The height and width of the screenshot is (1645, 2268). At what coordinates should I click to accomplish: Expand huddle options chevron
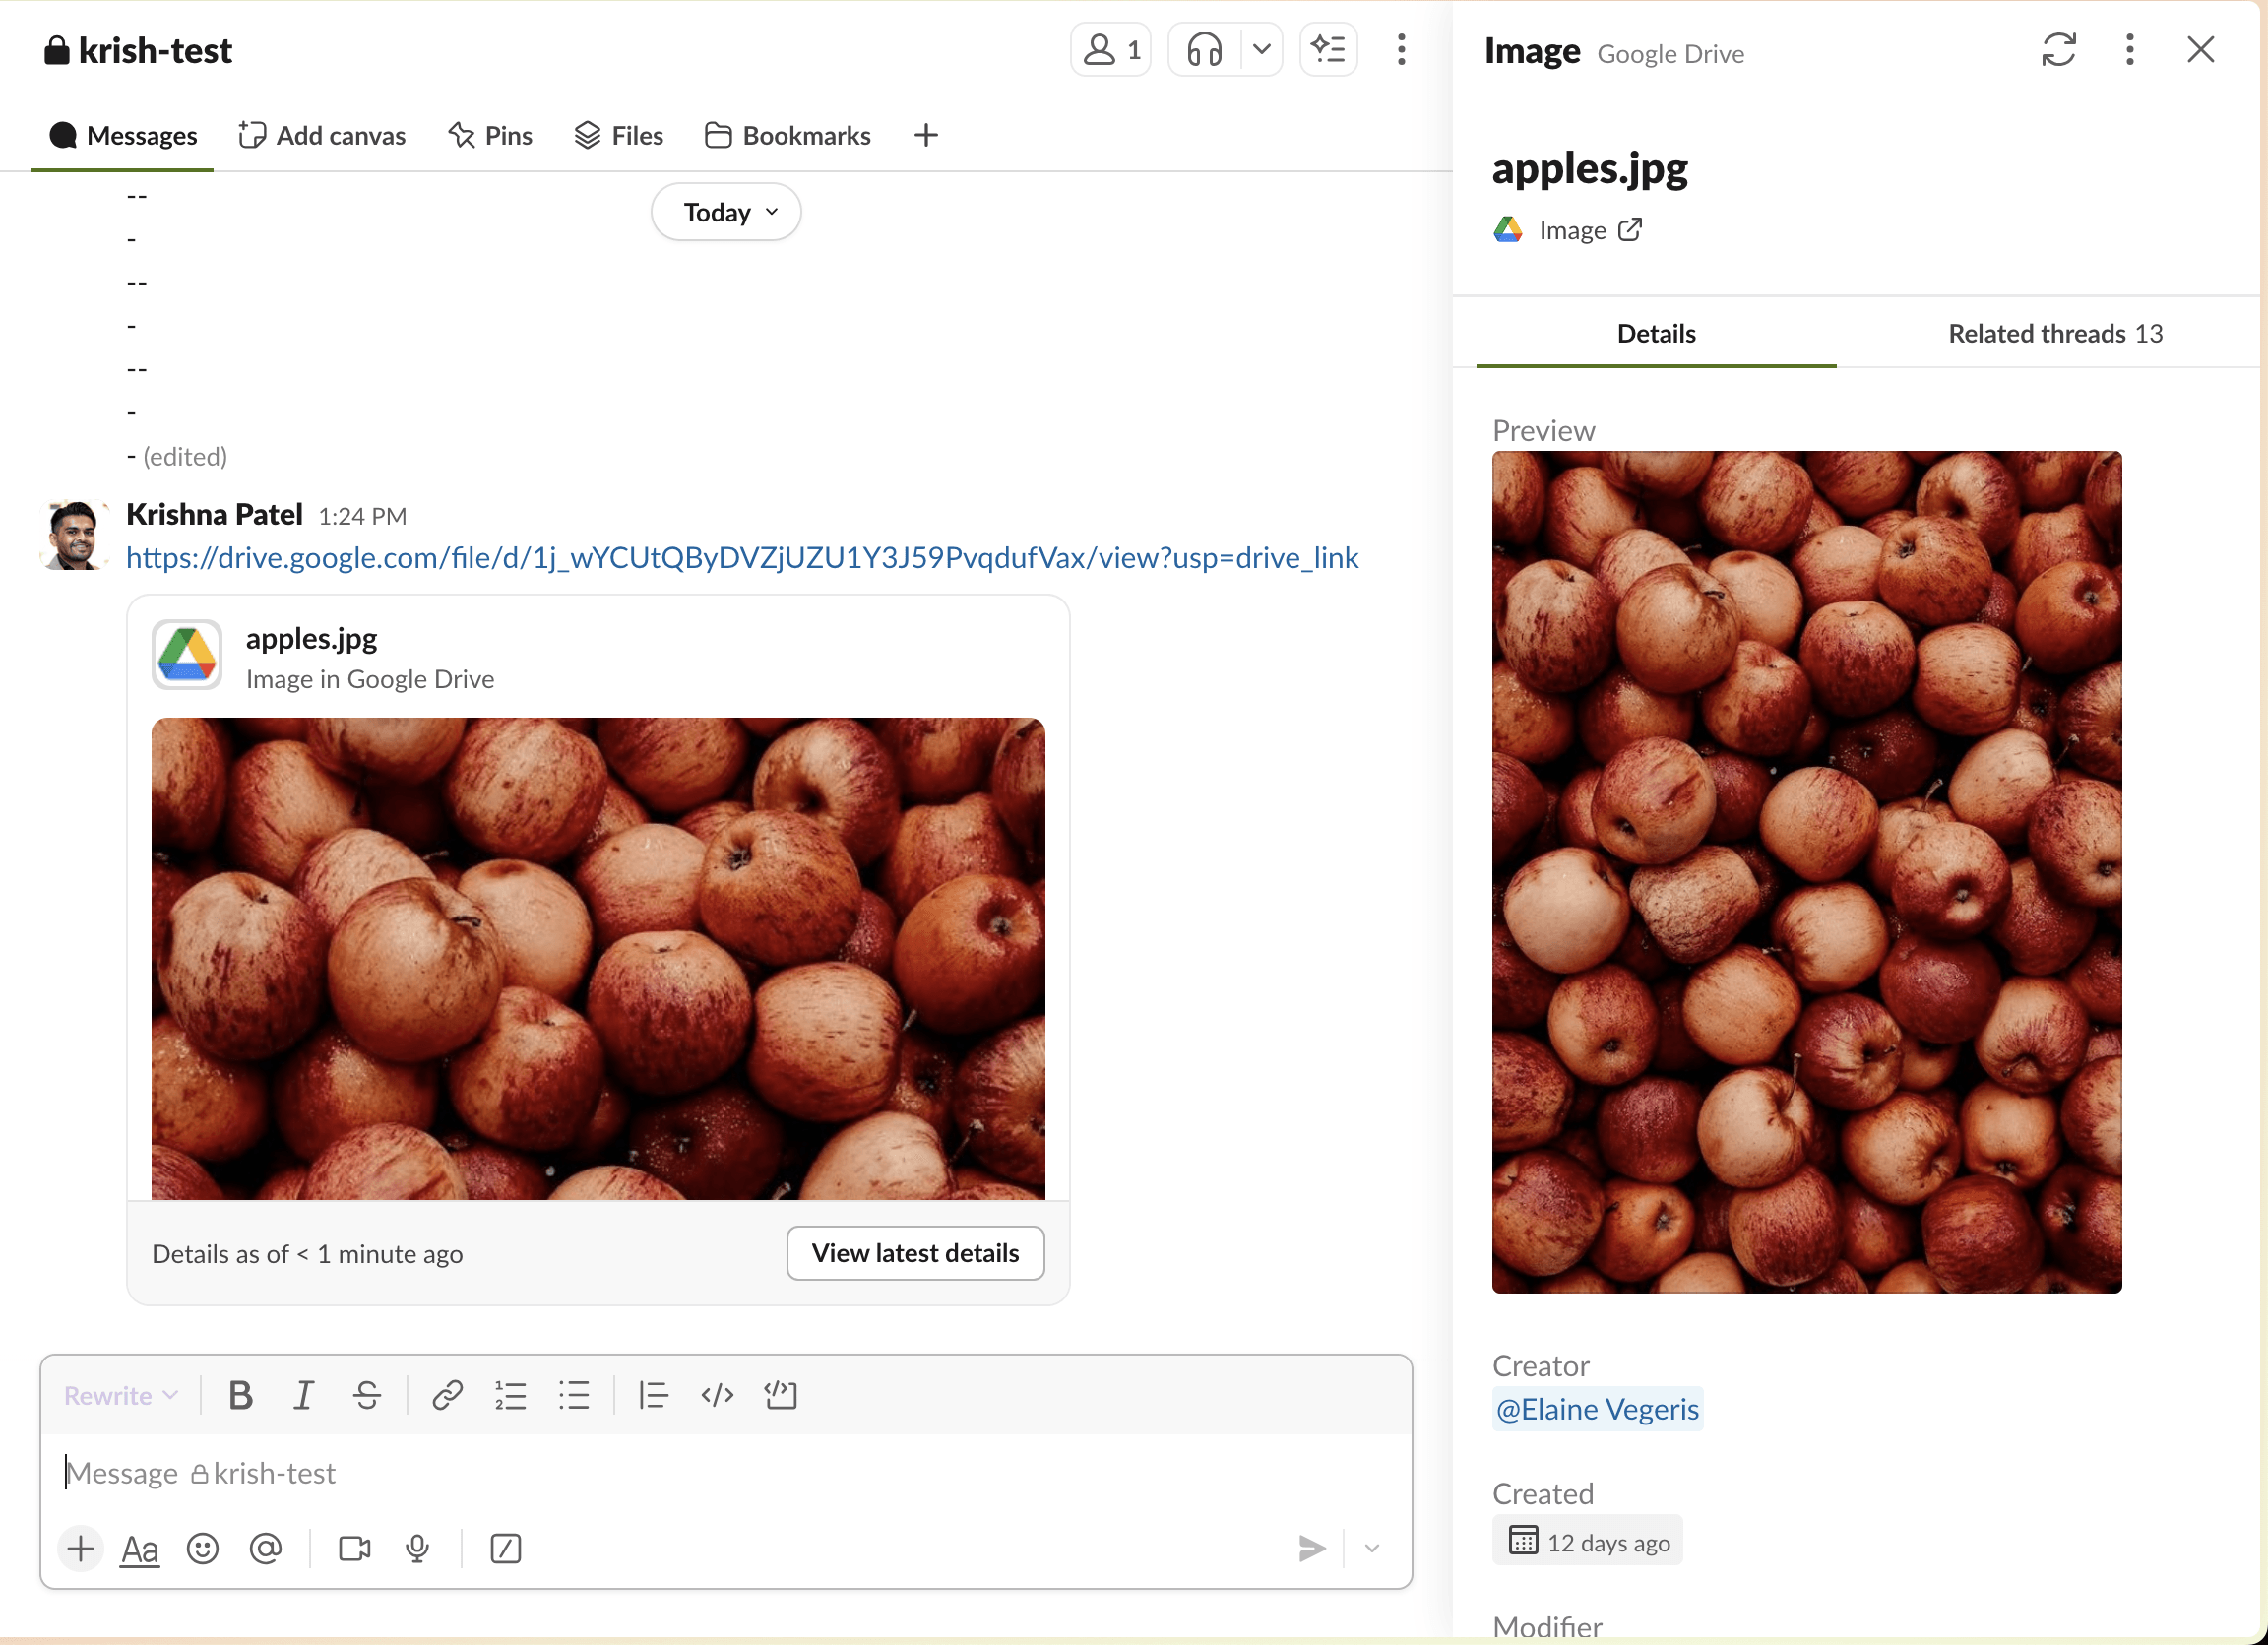coord(1261,49)
